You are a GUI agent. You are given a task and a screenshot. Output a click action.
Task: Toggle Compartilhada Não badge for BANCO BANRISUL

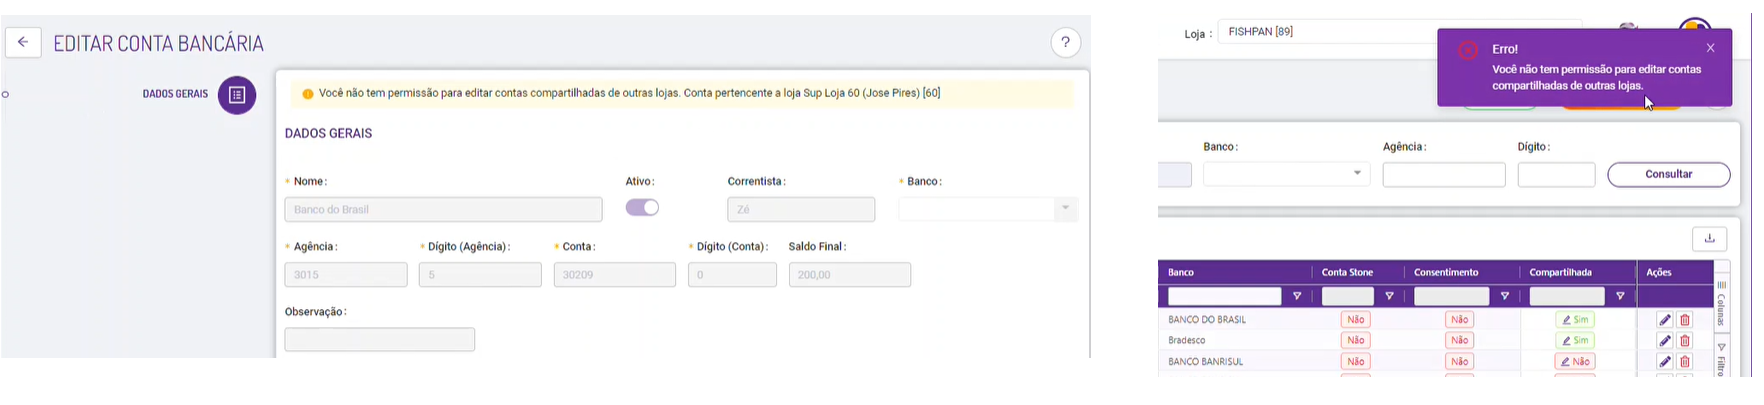point(1575,362)
